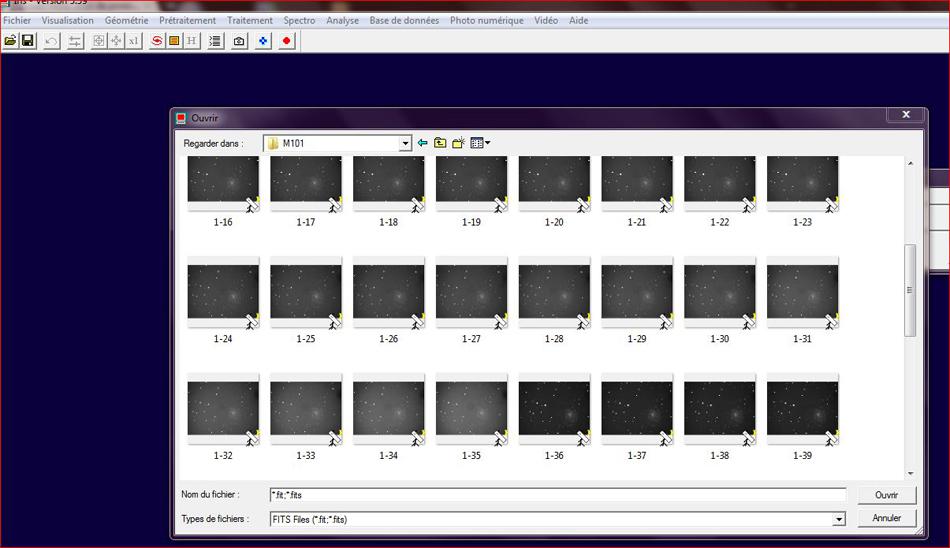Viewport: 950px width, 548px height.
Task: Click the 'Nom du fichier' input field
Action: click(x=557, y=495)
